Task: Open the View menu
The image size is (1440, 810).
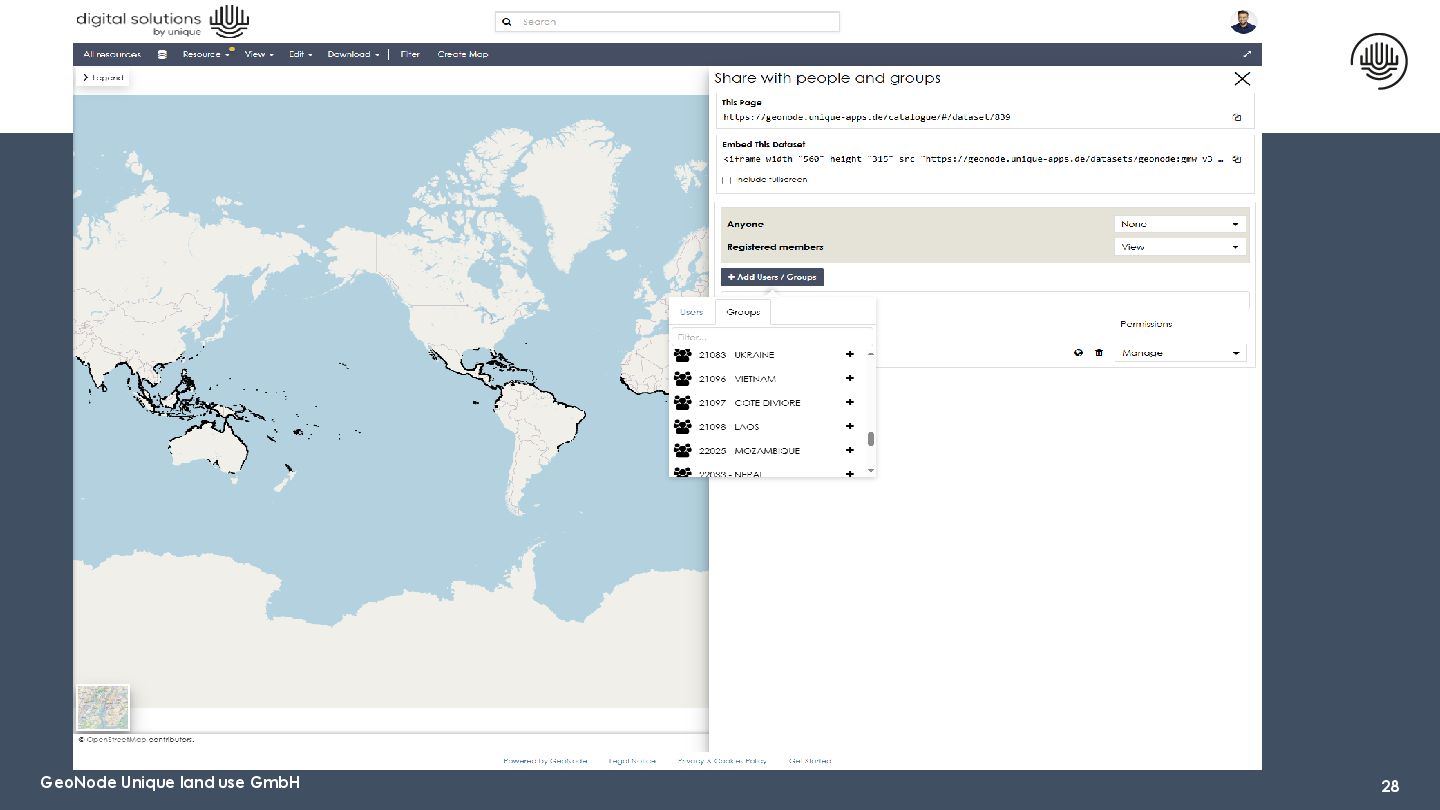Action: [x=259, y=54]
